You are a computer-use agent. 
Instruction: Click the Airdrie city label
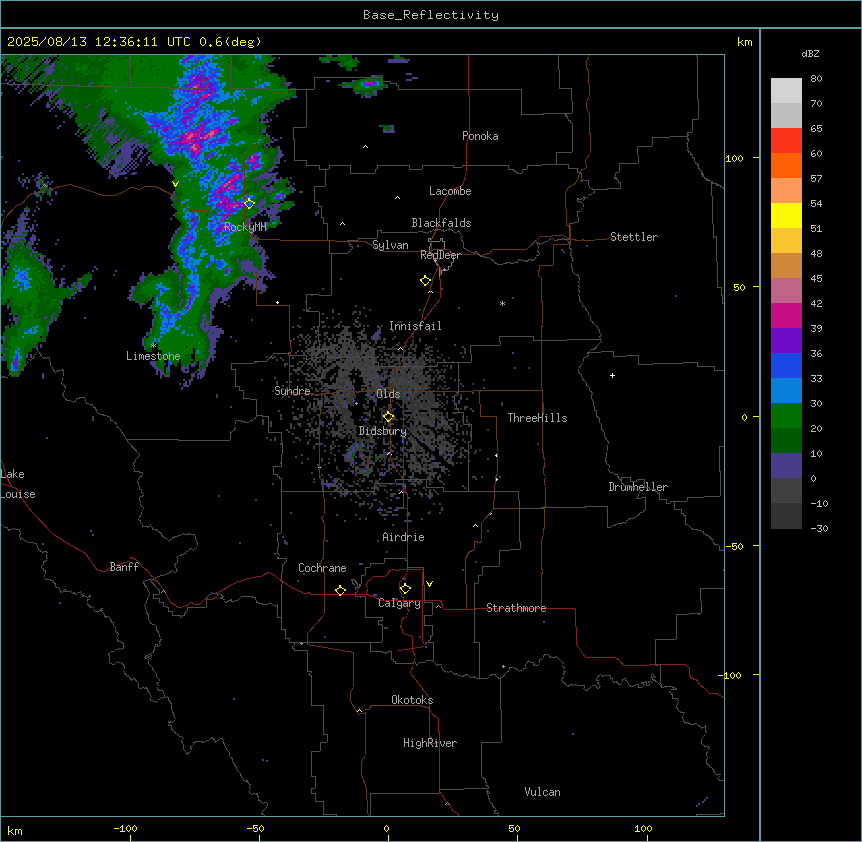[404, 537]
